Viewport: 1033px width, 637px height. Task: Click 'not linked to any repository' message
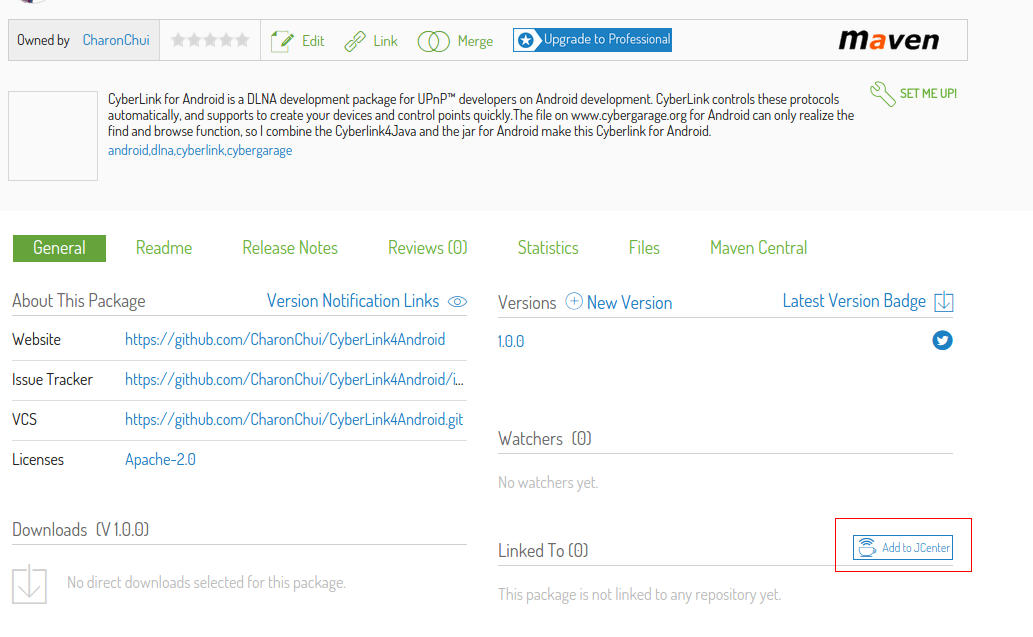tap(639, 595)
